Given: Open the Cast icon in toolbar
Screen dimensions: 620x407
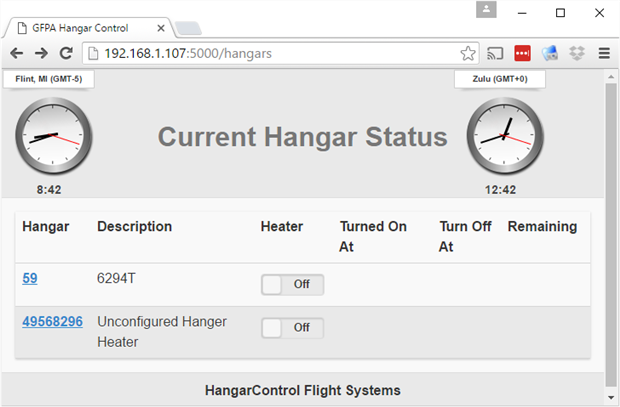Looking at the screenshot, I should point(495,53).
